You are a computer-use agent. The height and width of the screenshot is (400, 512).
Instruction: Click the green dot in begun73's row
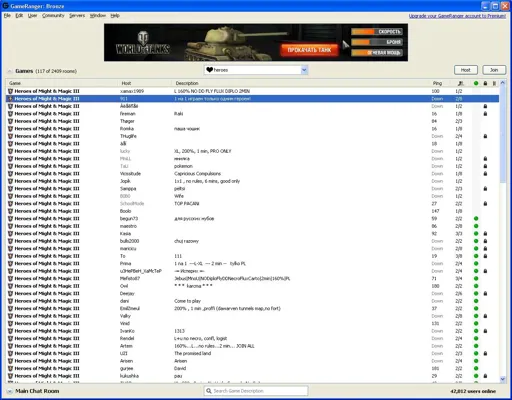[x=476, y=219]
